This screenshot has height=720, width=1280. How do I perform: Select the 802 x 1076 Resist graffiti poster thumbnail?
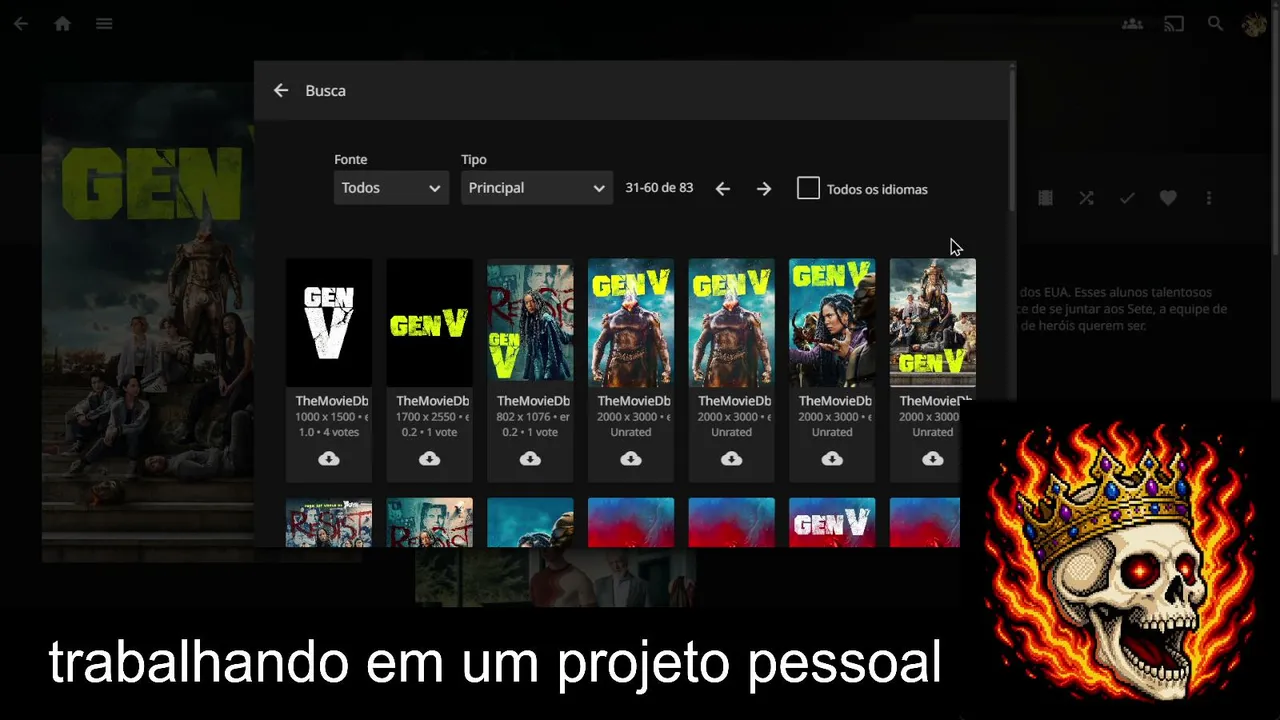point(530,322)
